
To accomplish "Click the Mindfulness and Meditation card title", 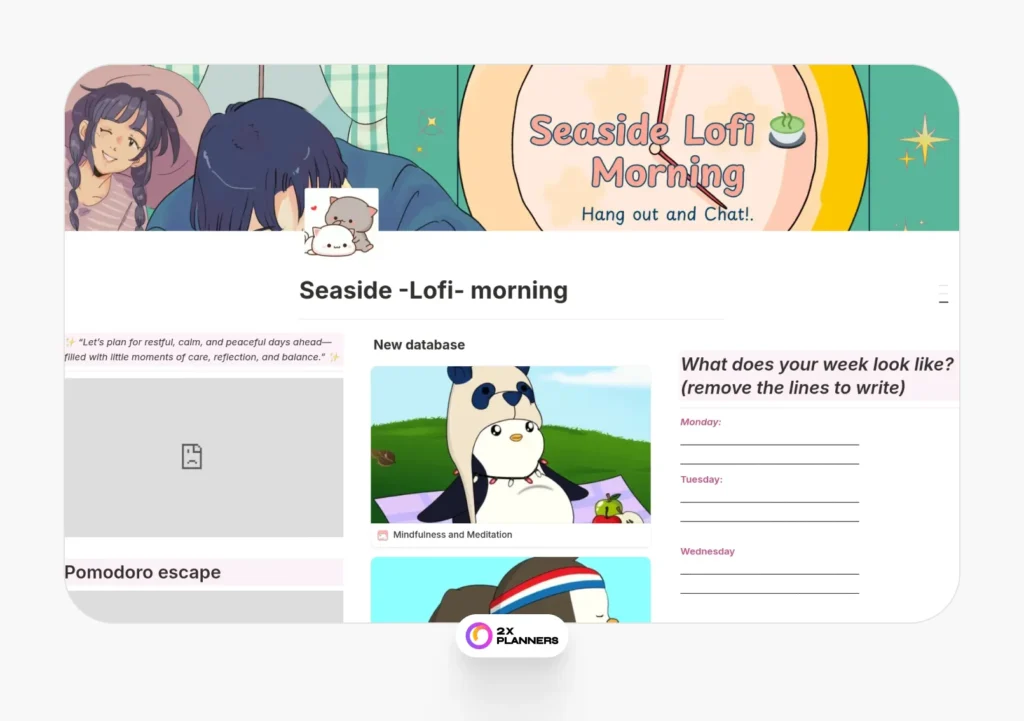I will pyautogui.click(x=453, y=535).
